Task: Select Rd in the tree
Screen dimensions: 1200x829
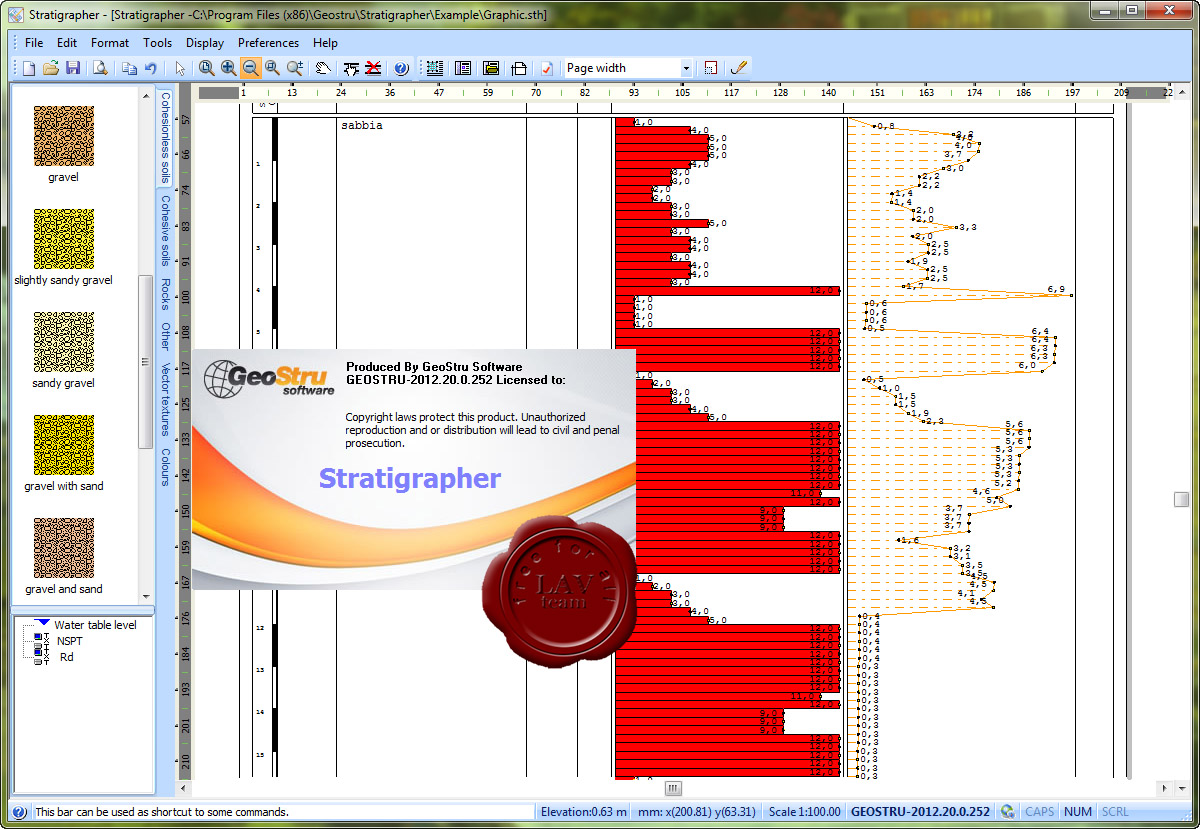Action: pos(66,657)
